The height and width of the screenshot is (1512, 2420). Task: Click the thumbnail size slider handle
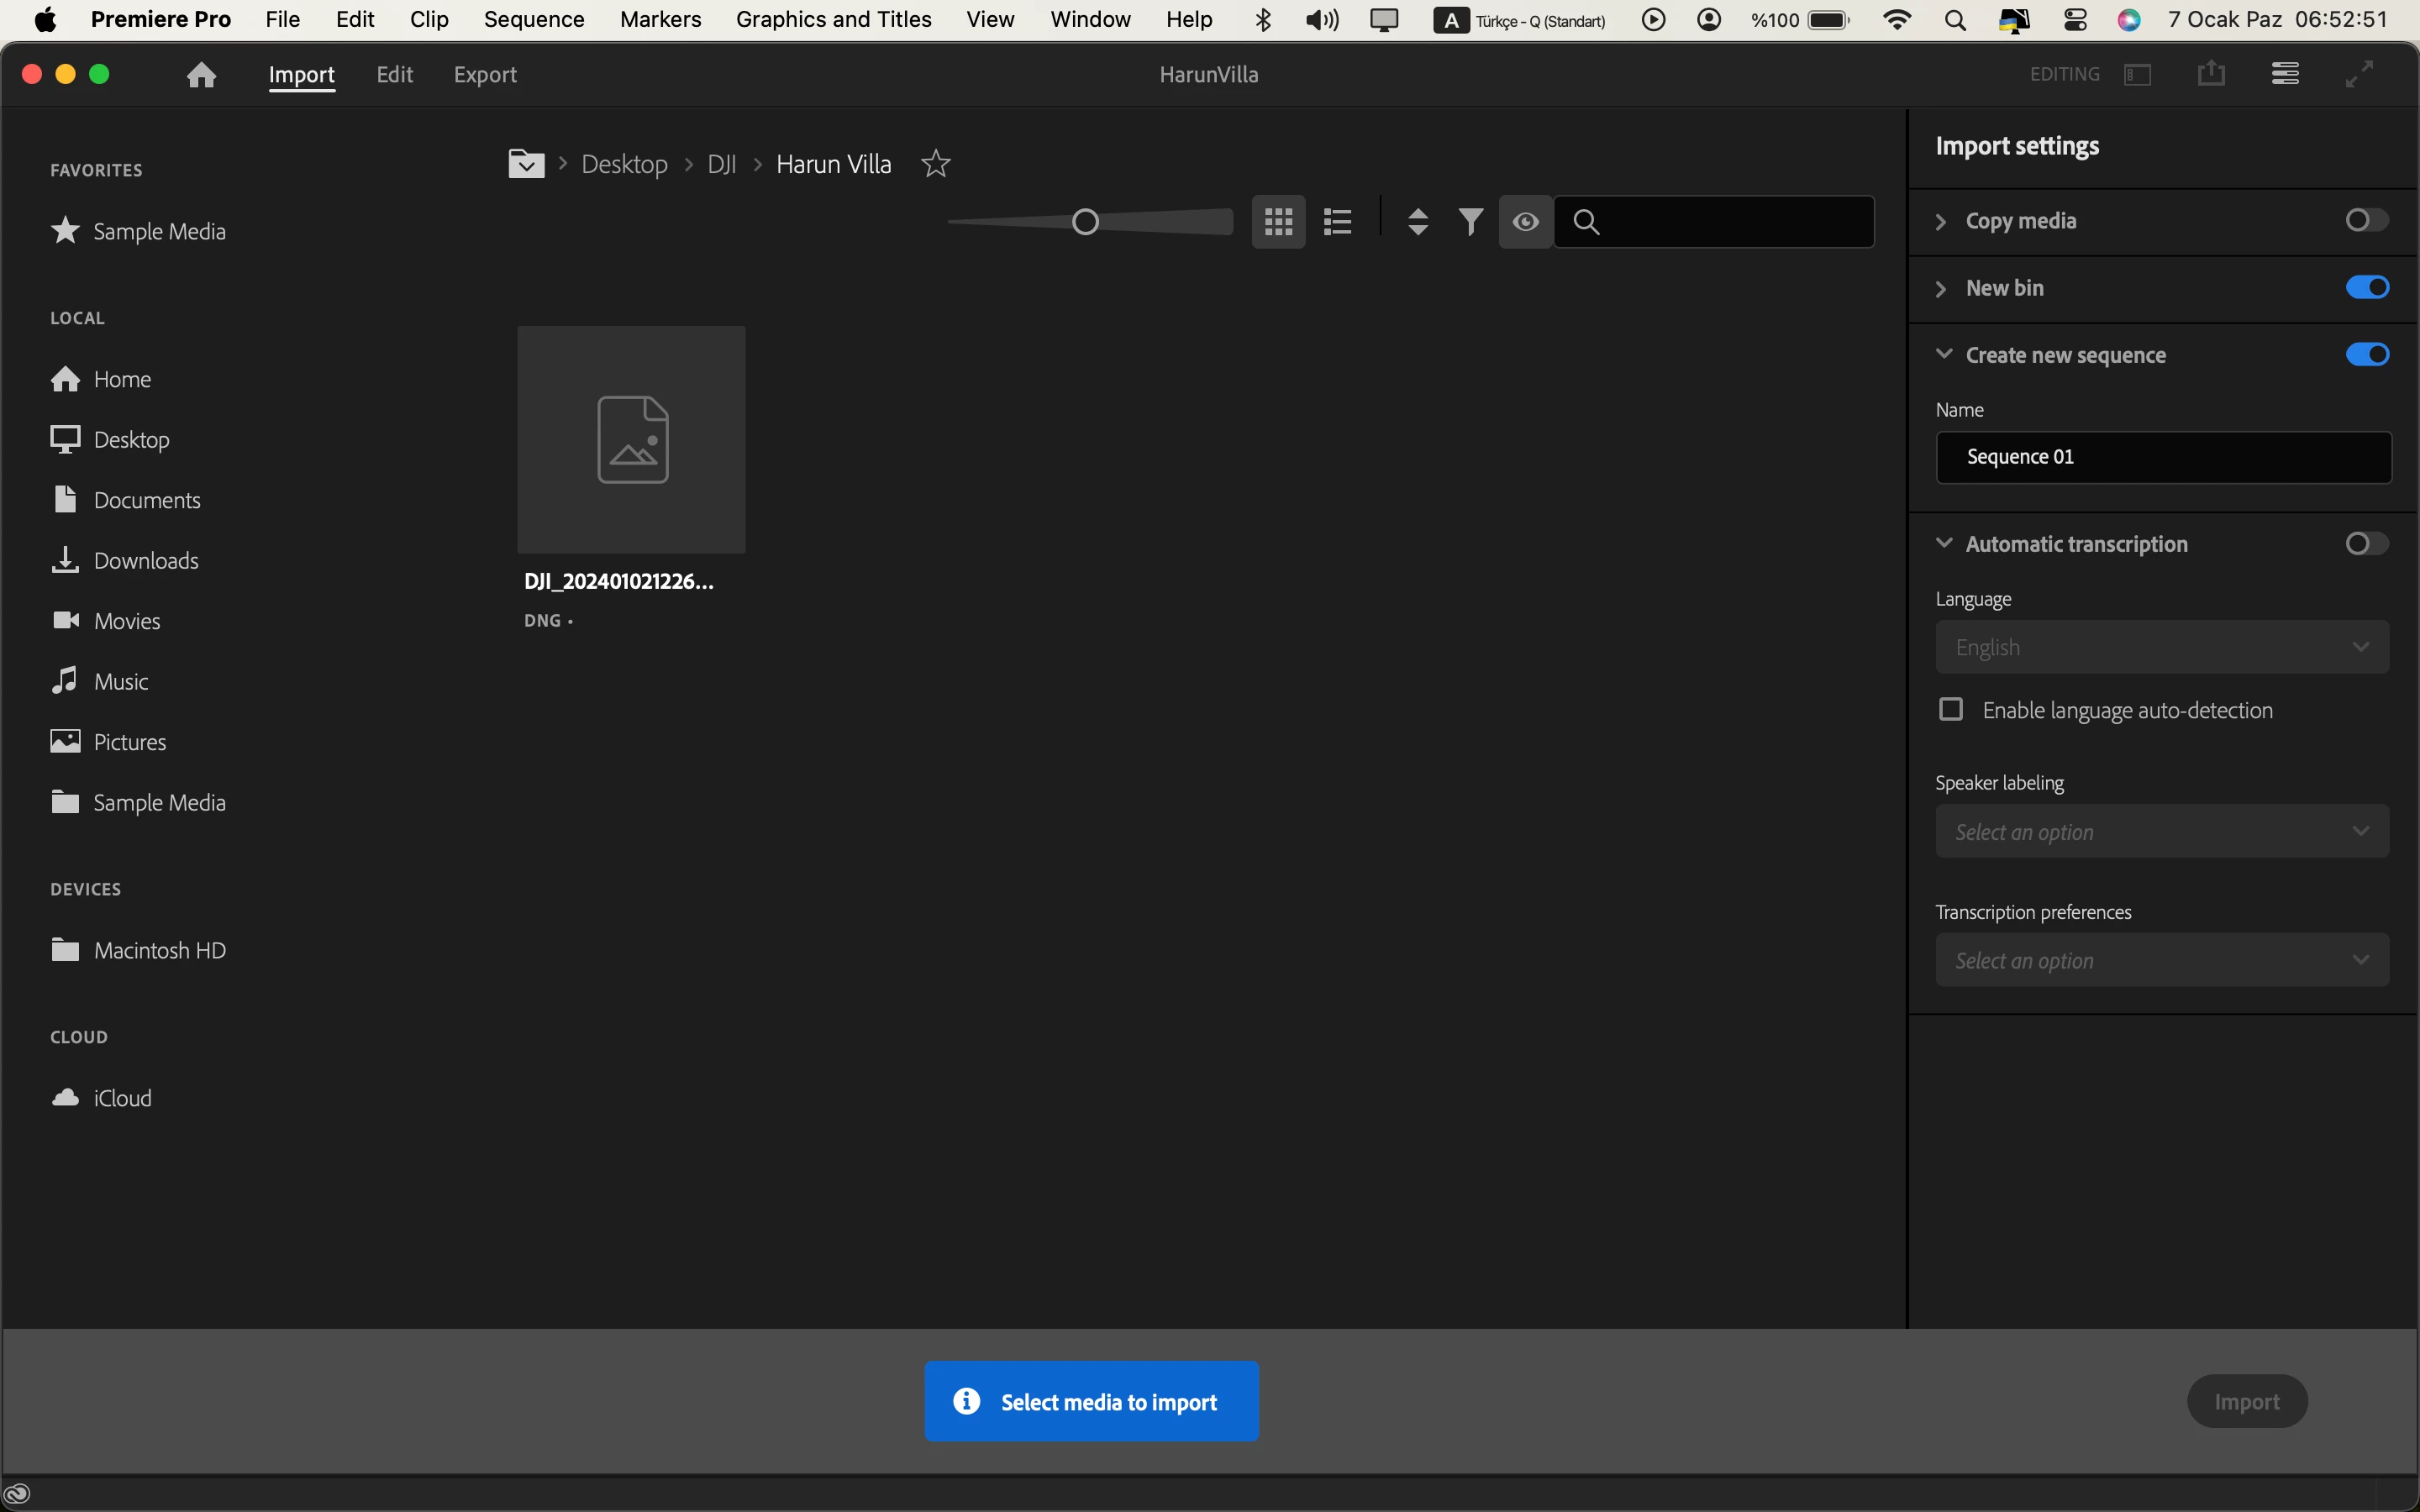click(1085, 222)
